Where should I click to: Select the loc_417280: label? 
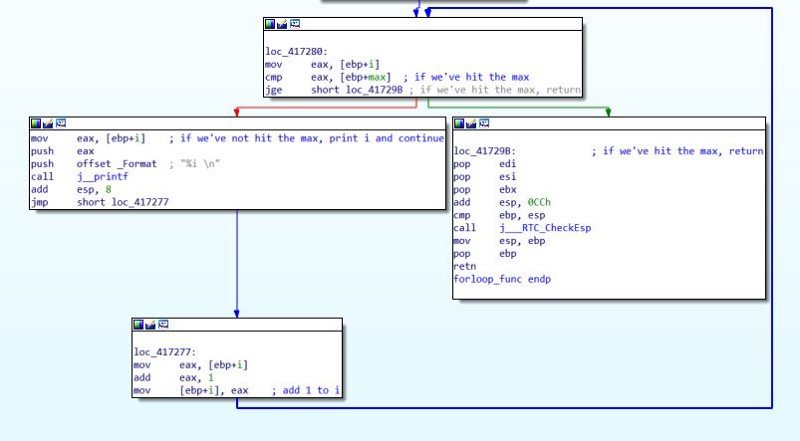[296, 52]
